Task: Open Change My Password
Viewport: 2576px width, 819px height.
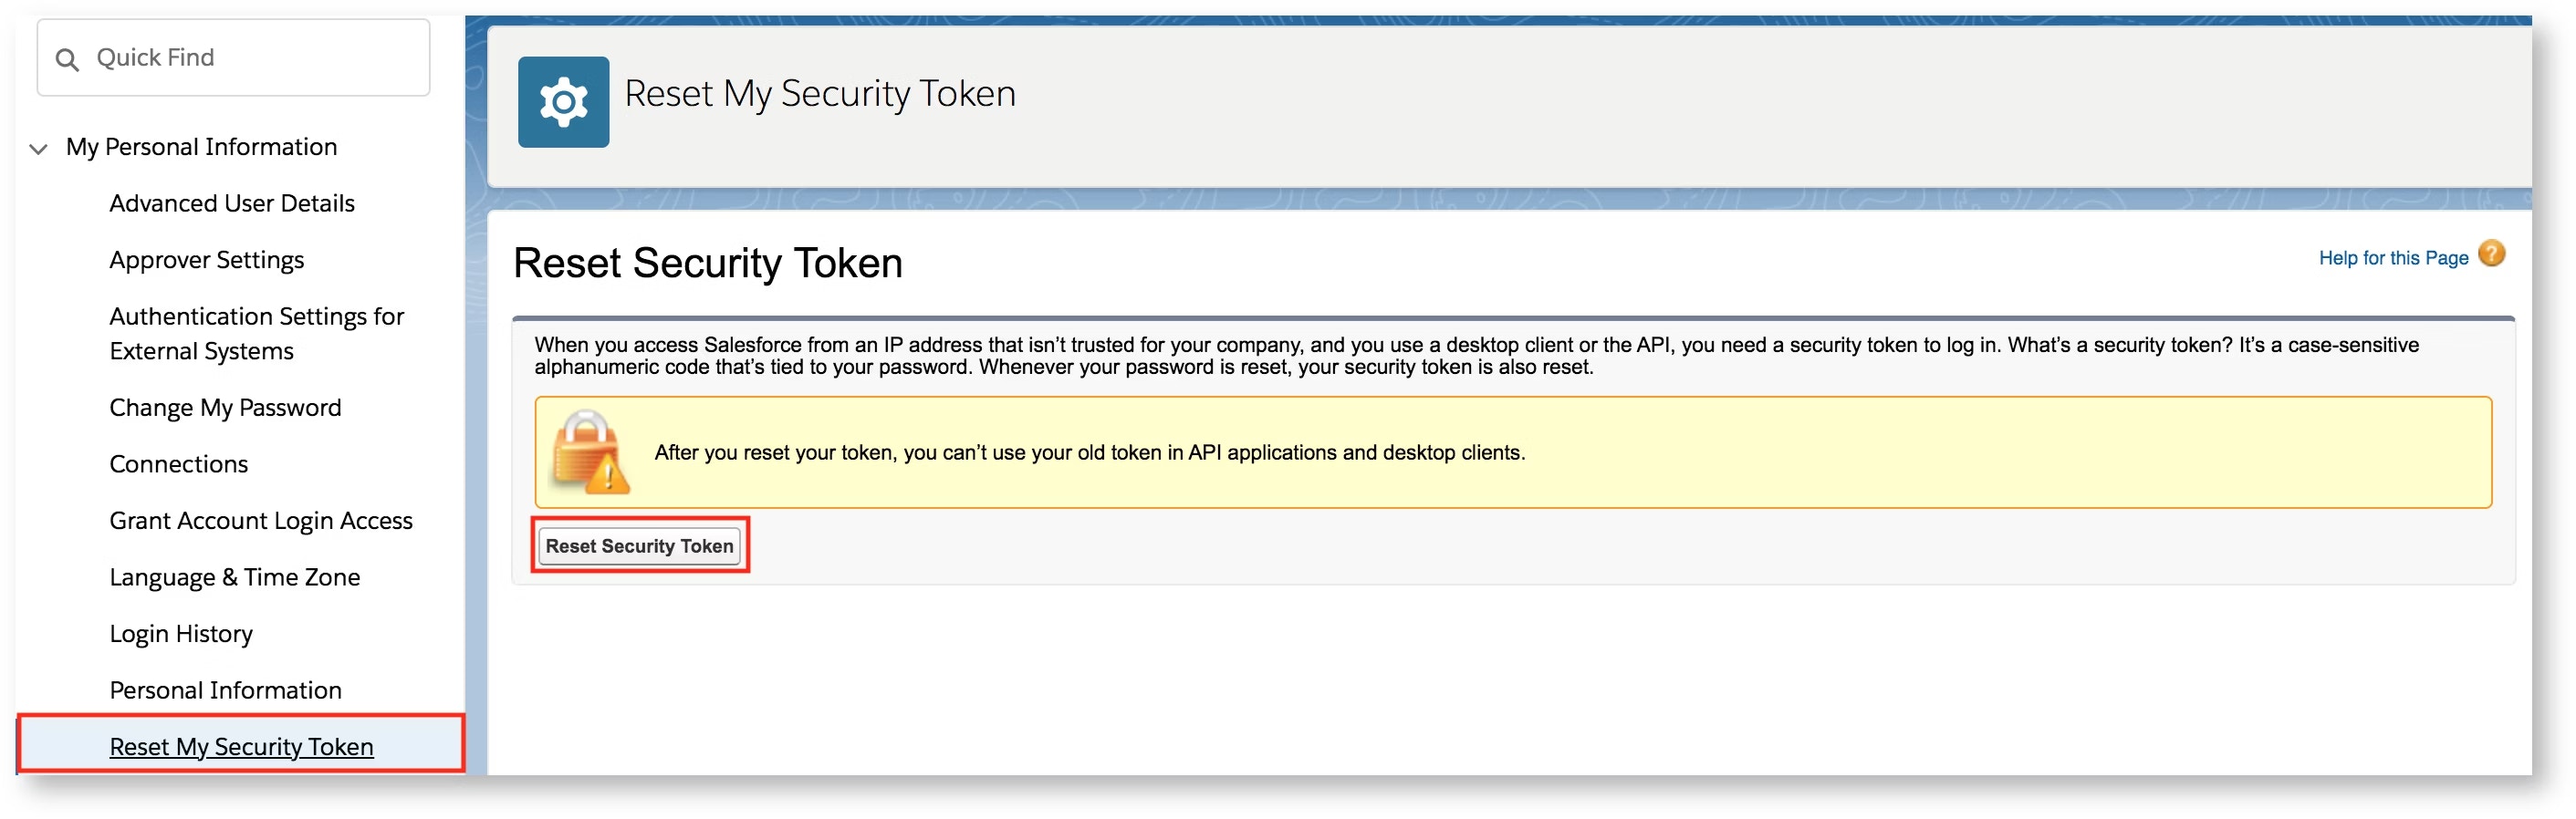Action: (225, 407)
